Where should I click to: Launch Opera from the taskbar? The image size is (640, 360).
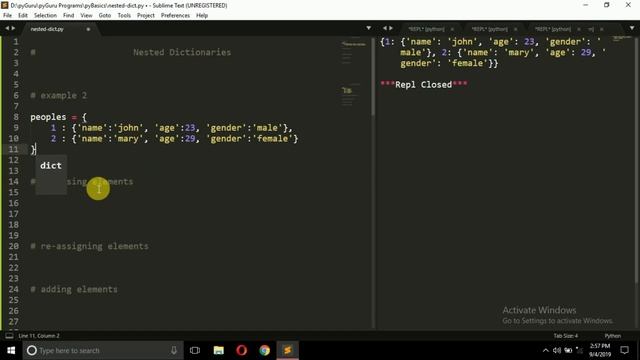[242, 350]
